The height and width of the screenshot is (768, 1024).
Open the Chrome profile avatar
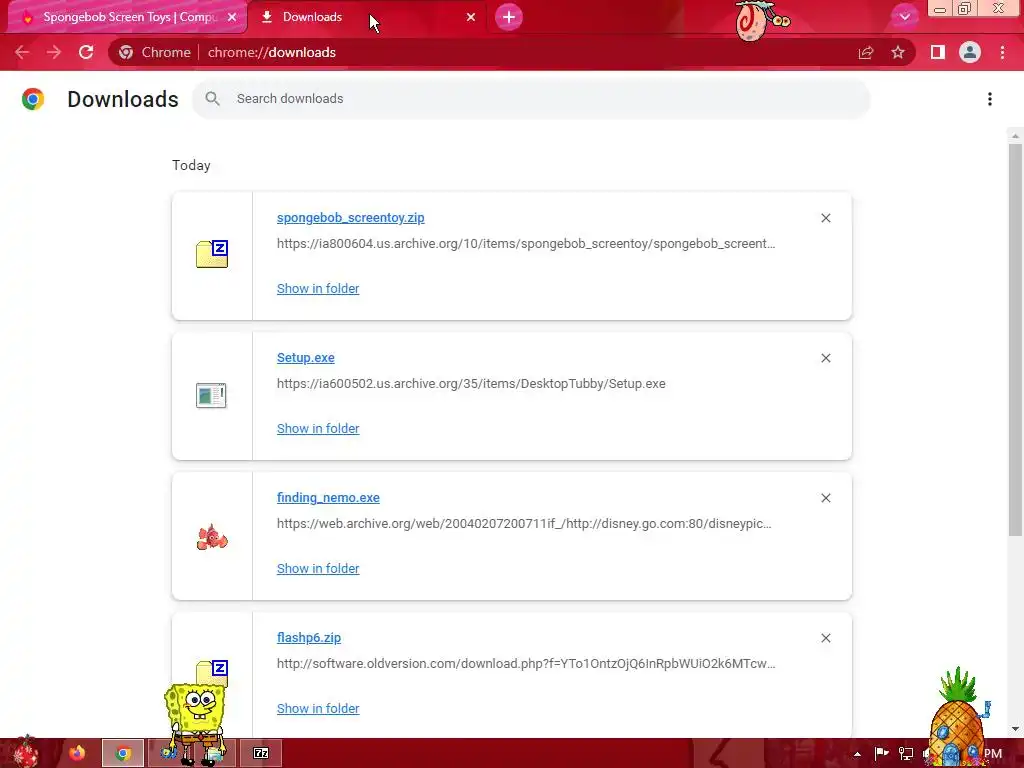pyautogui.click(x=970, y=52)
